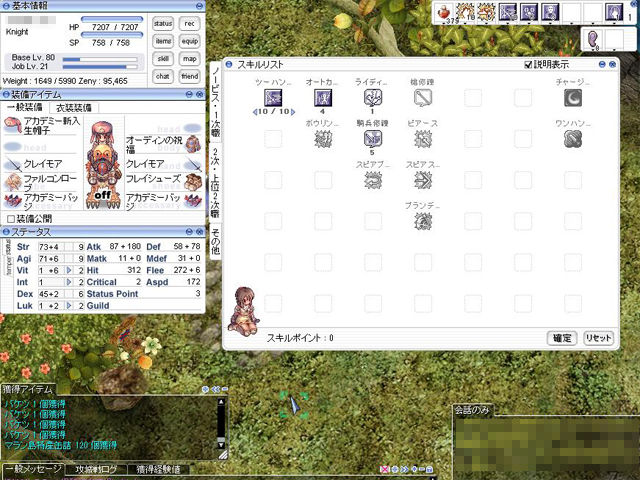Select the Auto Counter skill icon
The image size is (640, 480).
tap(323, 98)
